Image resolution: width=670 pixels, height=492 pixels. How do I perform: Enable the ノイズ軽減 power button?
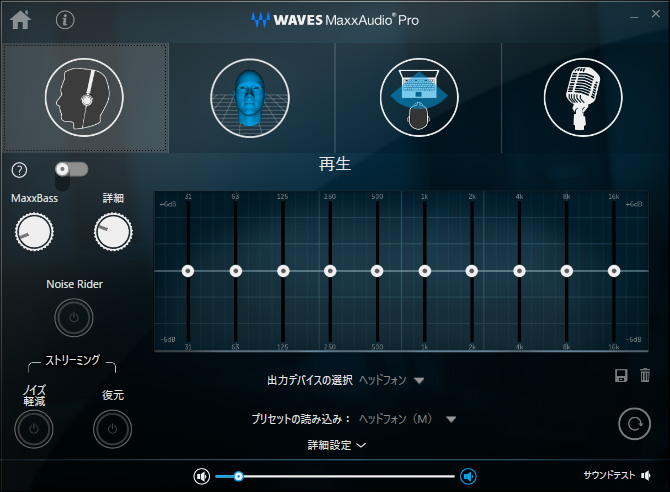pyautogui.click(x=34, y=429)
